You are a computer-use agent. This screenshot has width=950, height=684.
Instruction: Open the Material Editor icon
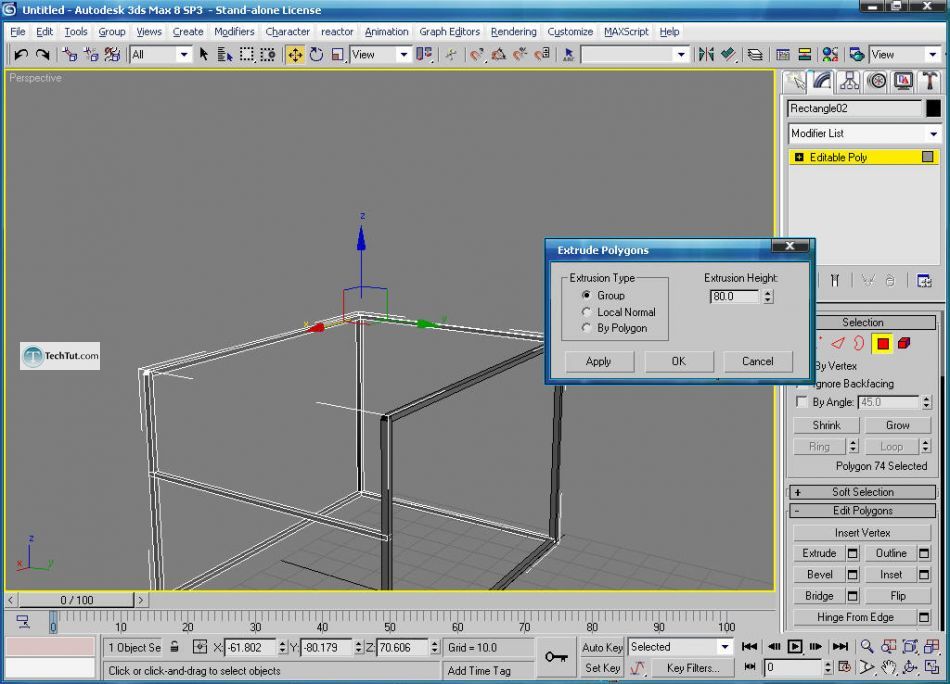pyautogui.click(x=830, y=55)
